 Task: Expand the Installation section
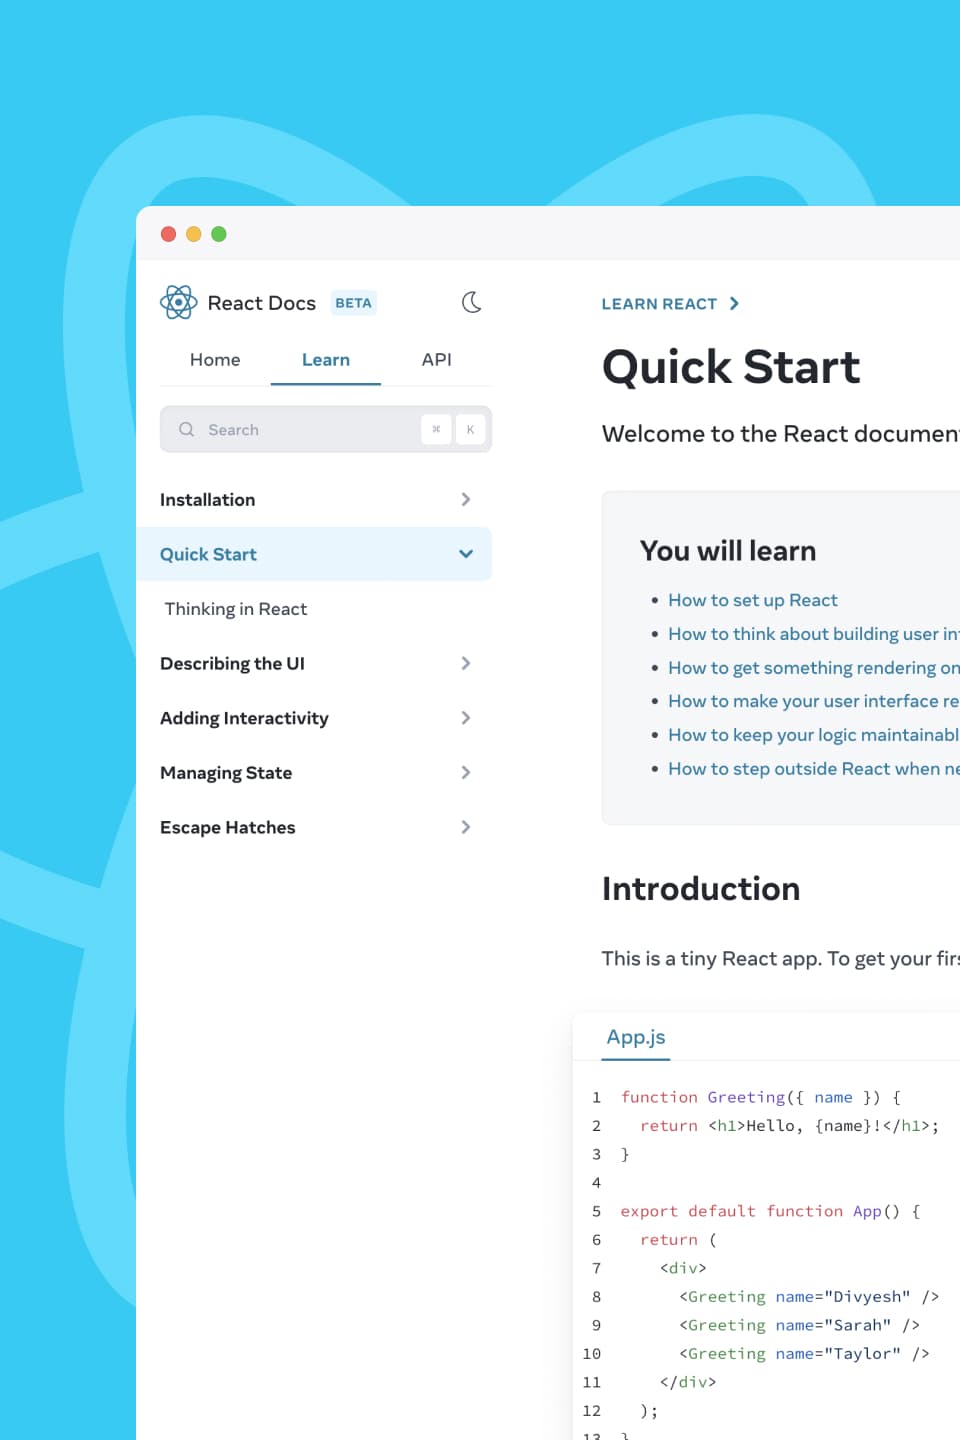pos(464,499)
